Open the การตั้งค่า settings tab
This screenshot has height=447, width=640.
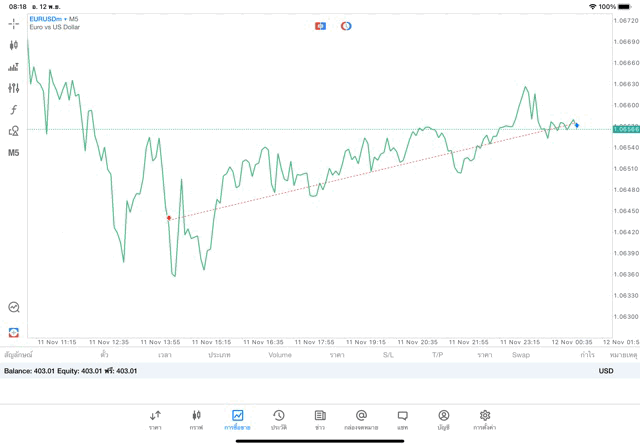[x=485, y=419]
